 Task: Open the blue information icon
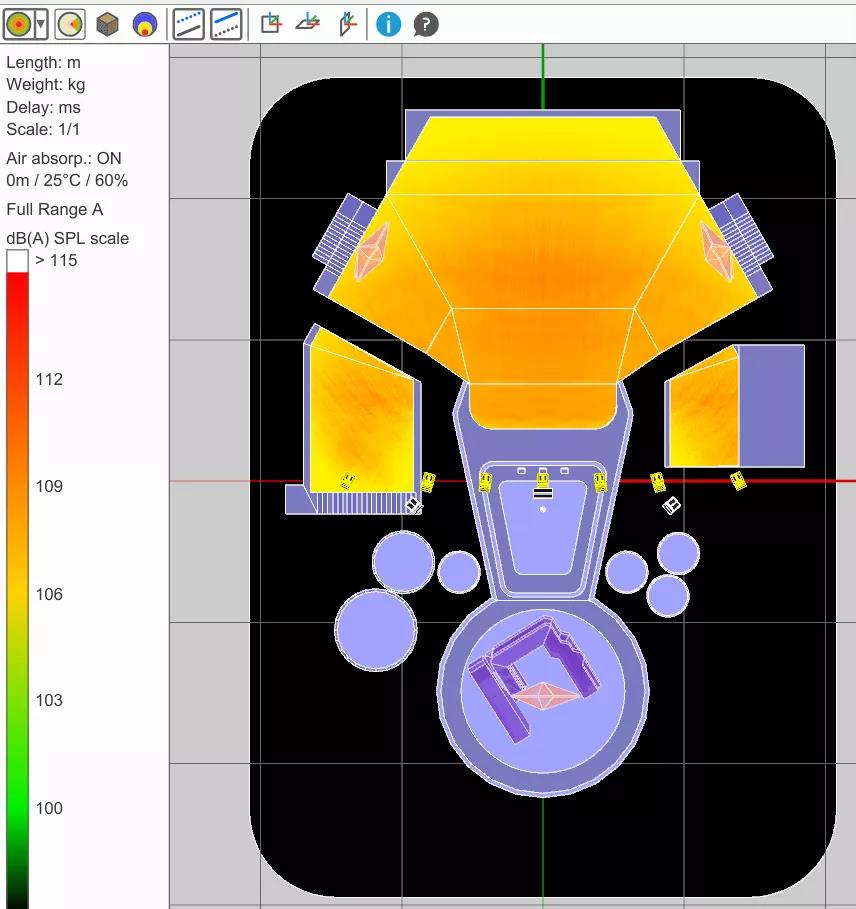(388, 24)
